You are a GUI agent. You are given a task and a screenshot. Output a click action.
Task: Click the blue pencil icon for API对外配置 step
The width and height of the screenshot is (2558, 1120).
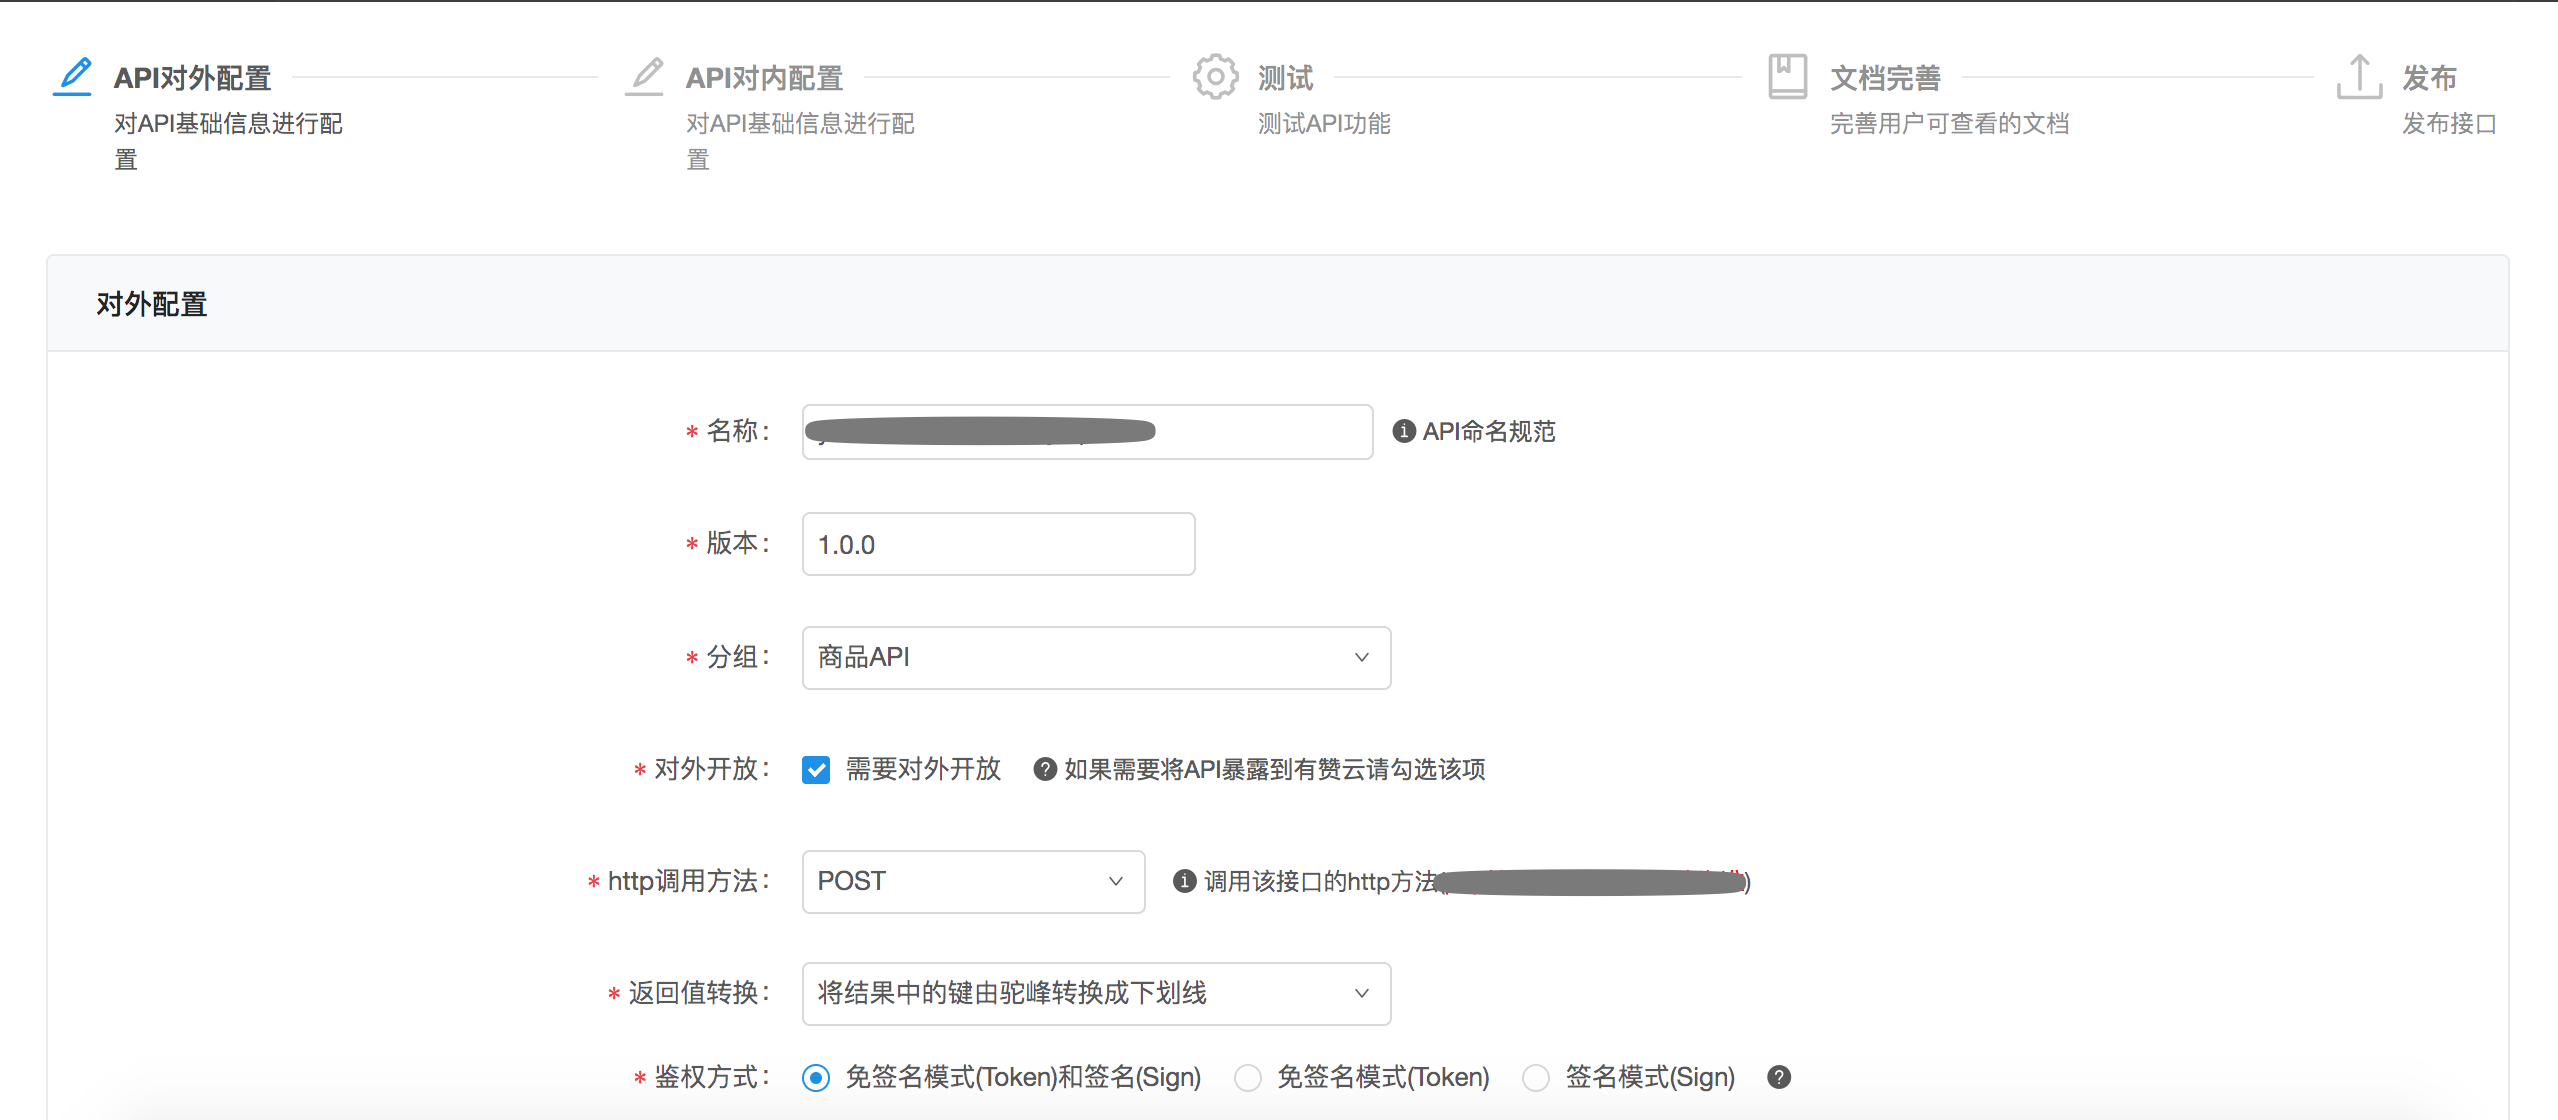[x=73, y=77]
